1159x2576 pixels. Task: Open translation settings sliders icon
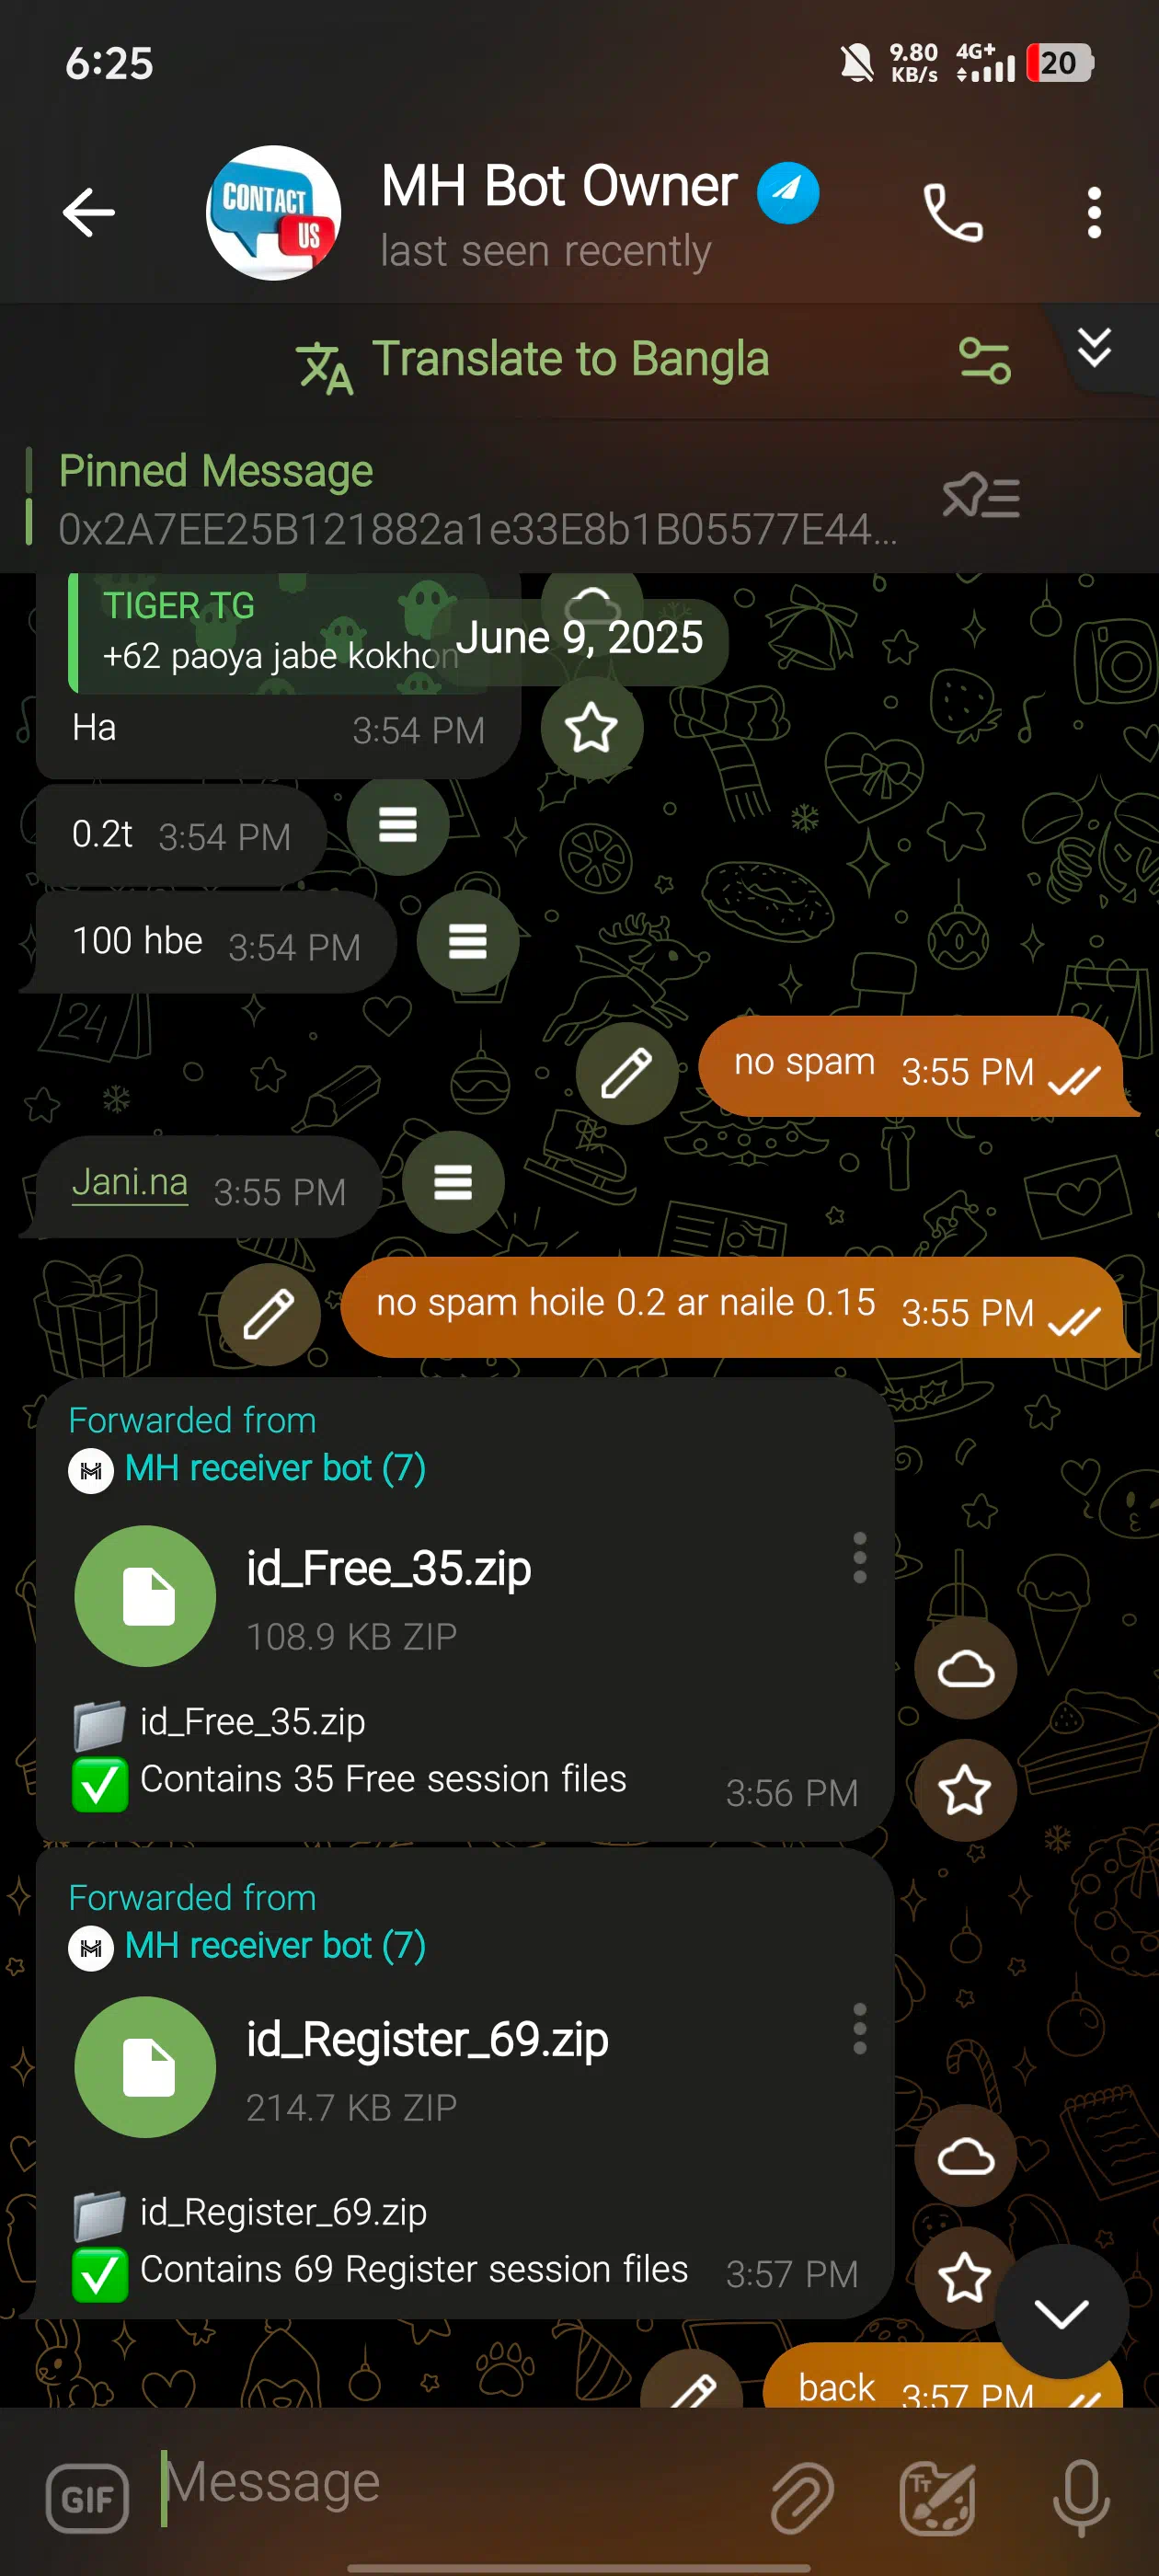coord(985,360)
